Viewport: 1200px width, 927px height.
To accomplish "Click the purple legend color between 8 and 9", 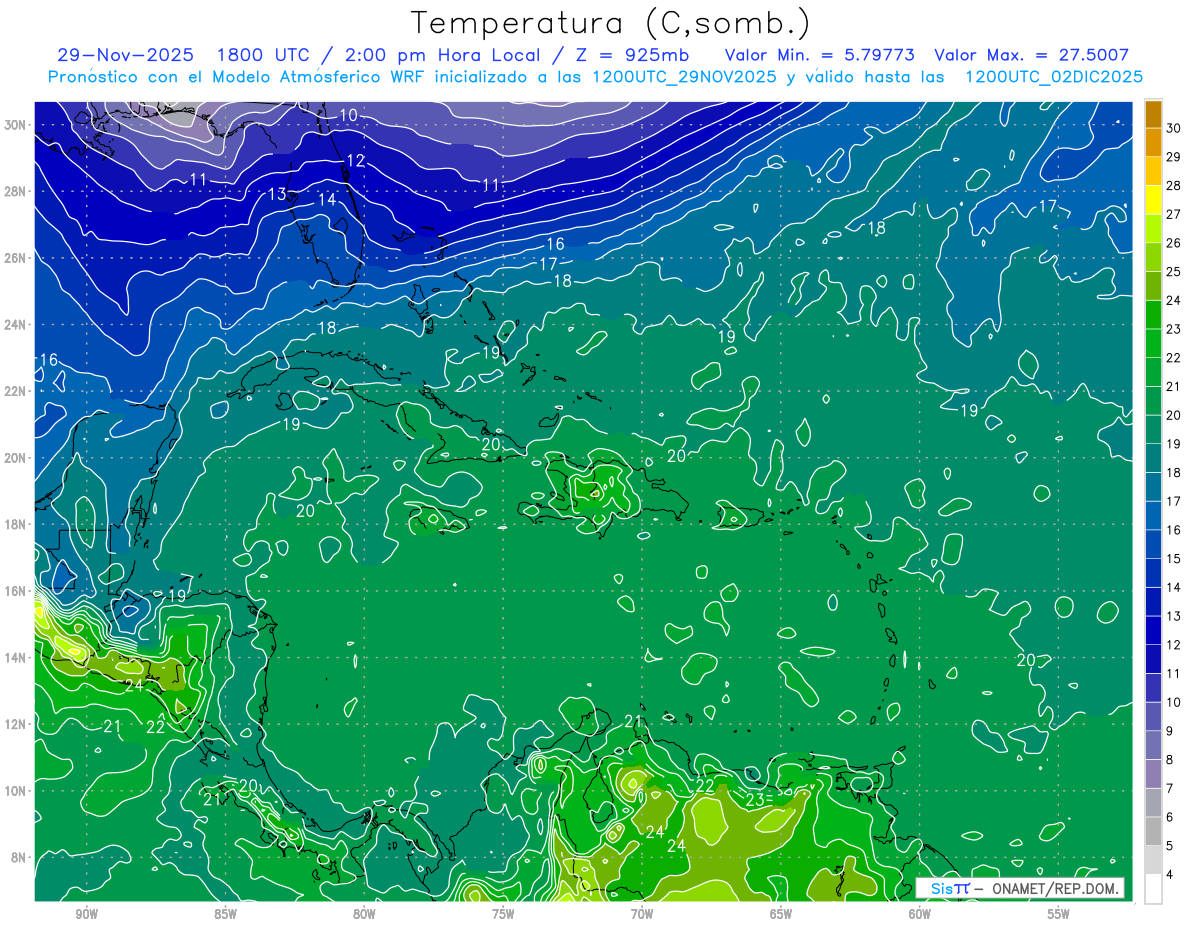I will [x=1153, y=746].
